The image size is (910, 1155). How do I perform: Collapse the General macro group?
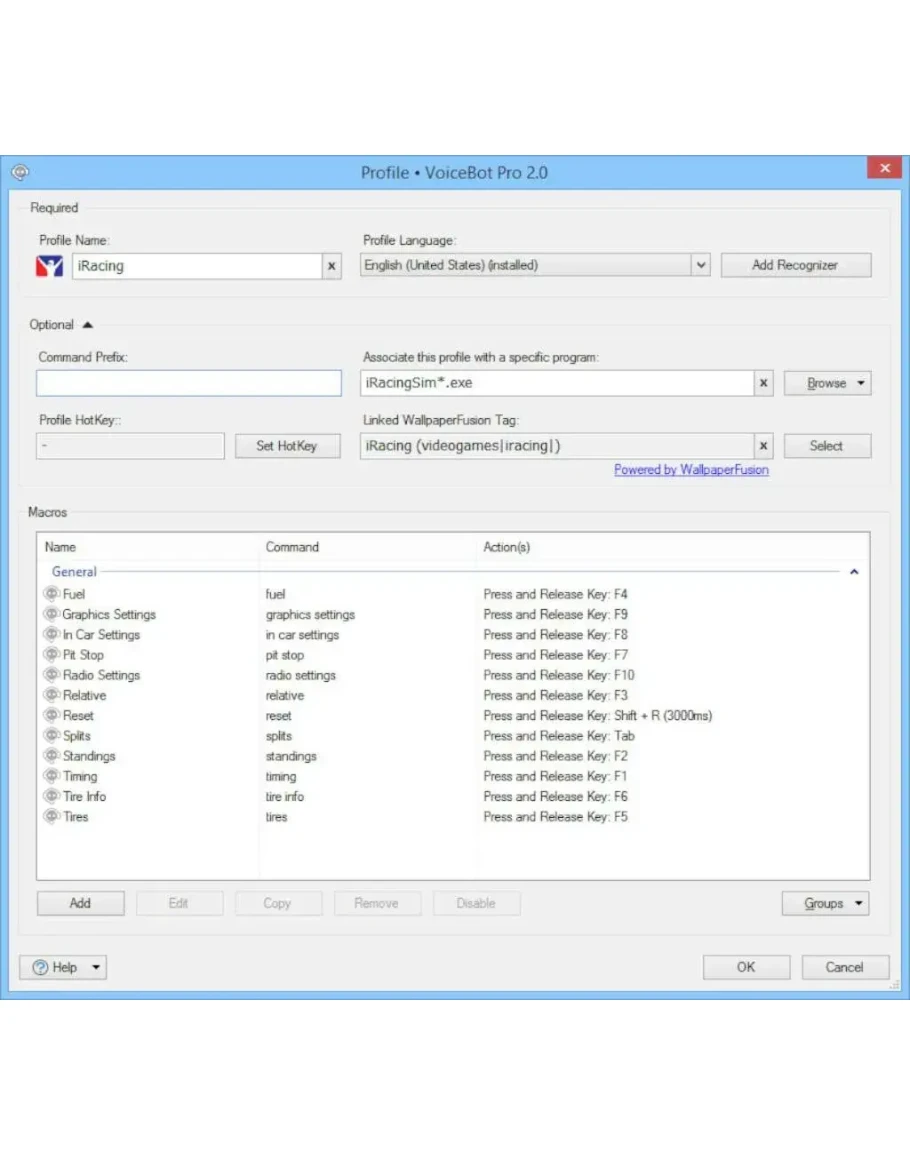click(x=854, y=572)
